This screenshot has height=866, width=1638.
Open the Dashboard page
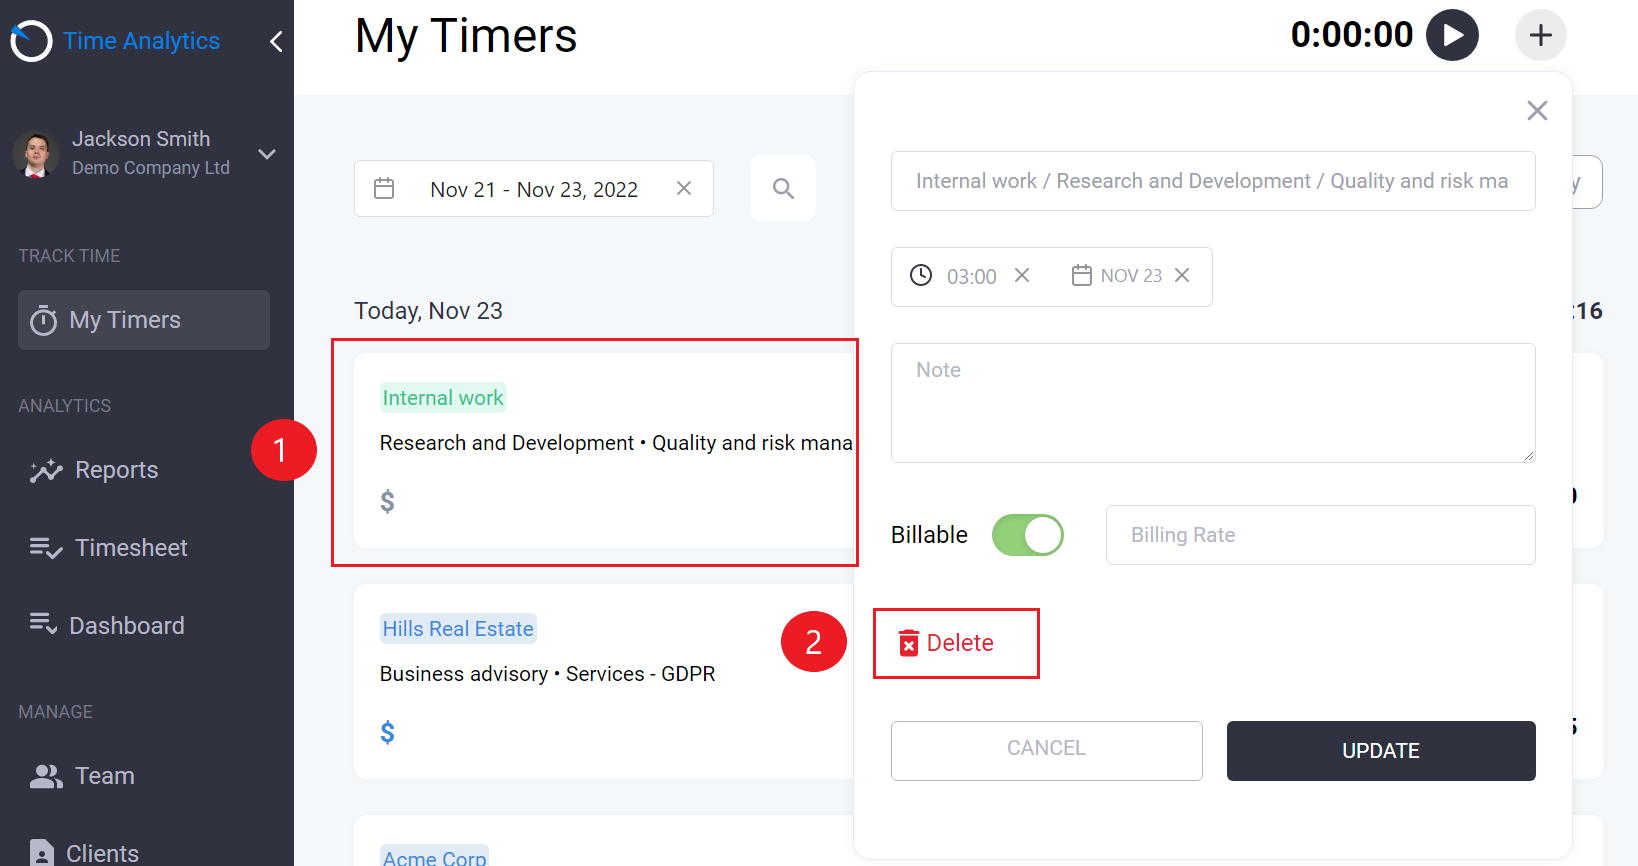pos(127,626)
